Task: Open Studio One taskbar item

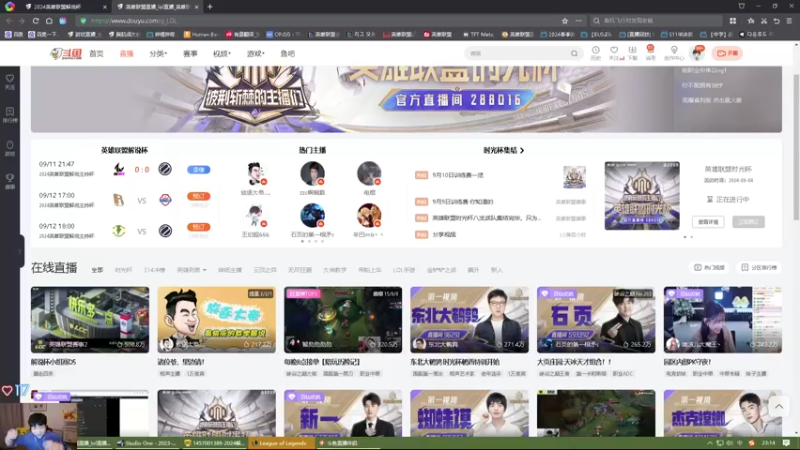Action: [x=146, y=443]
